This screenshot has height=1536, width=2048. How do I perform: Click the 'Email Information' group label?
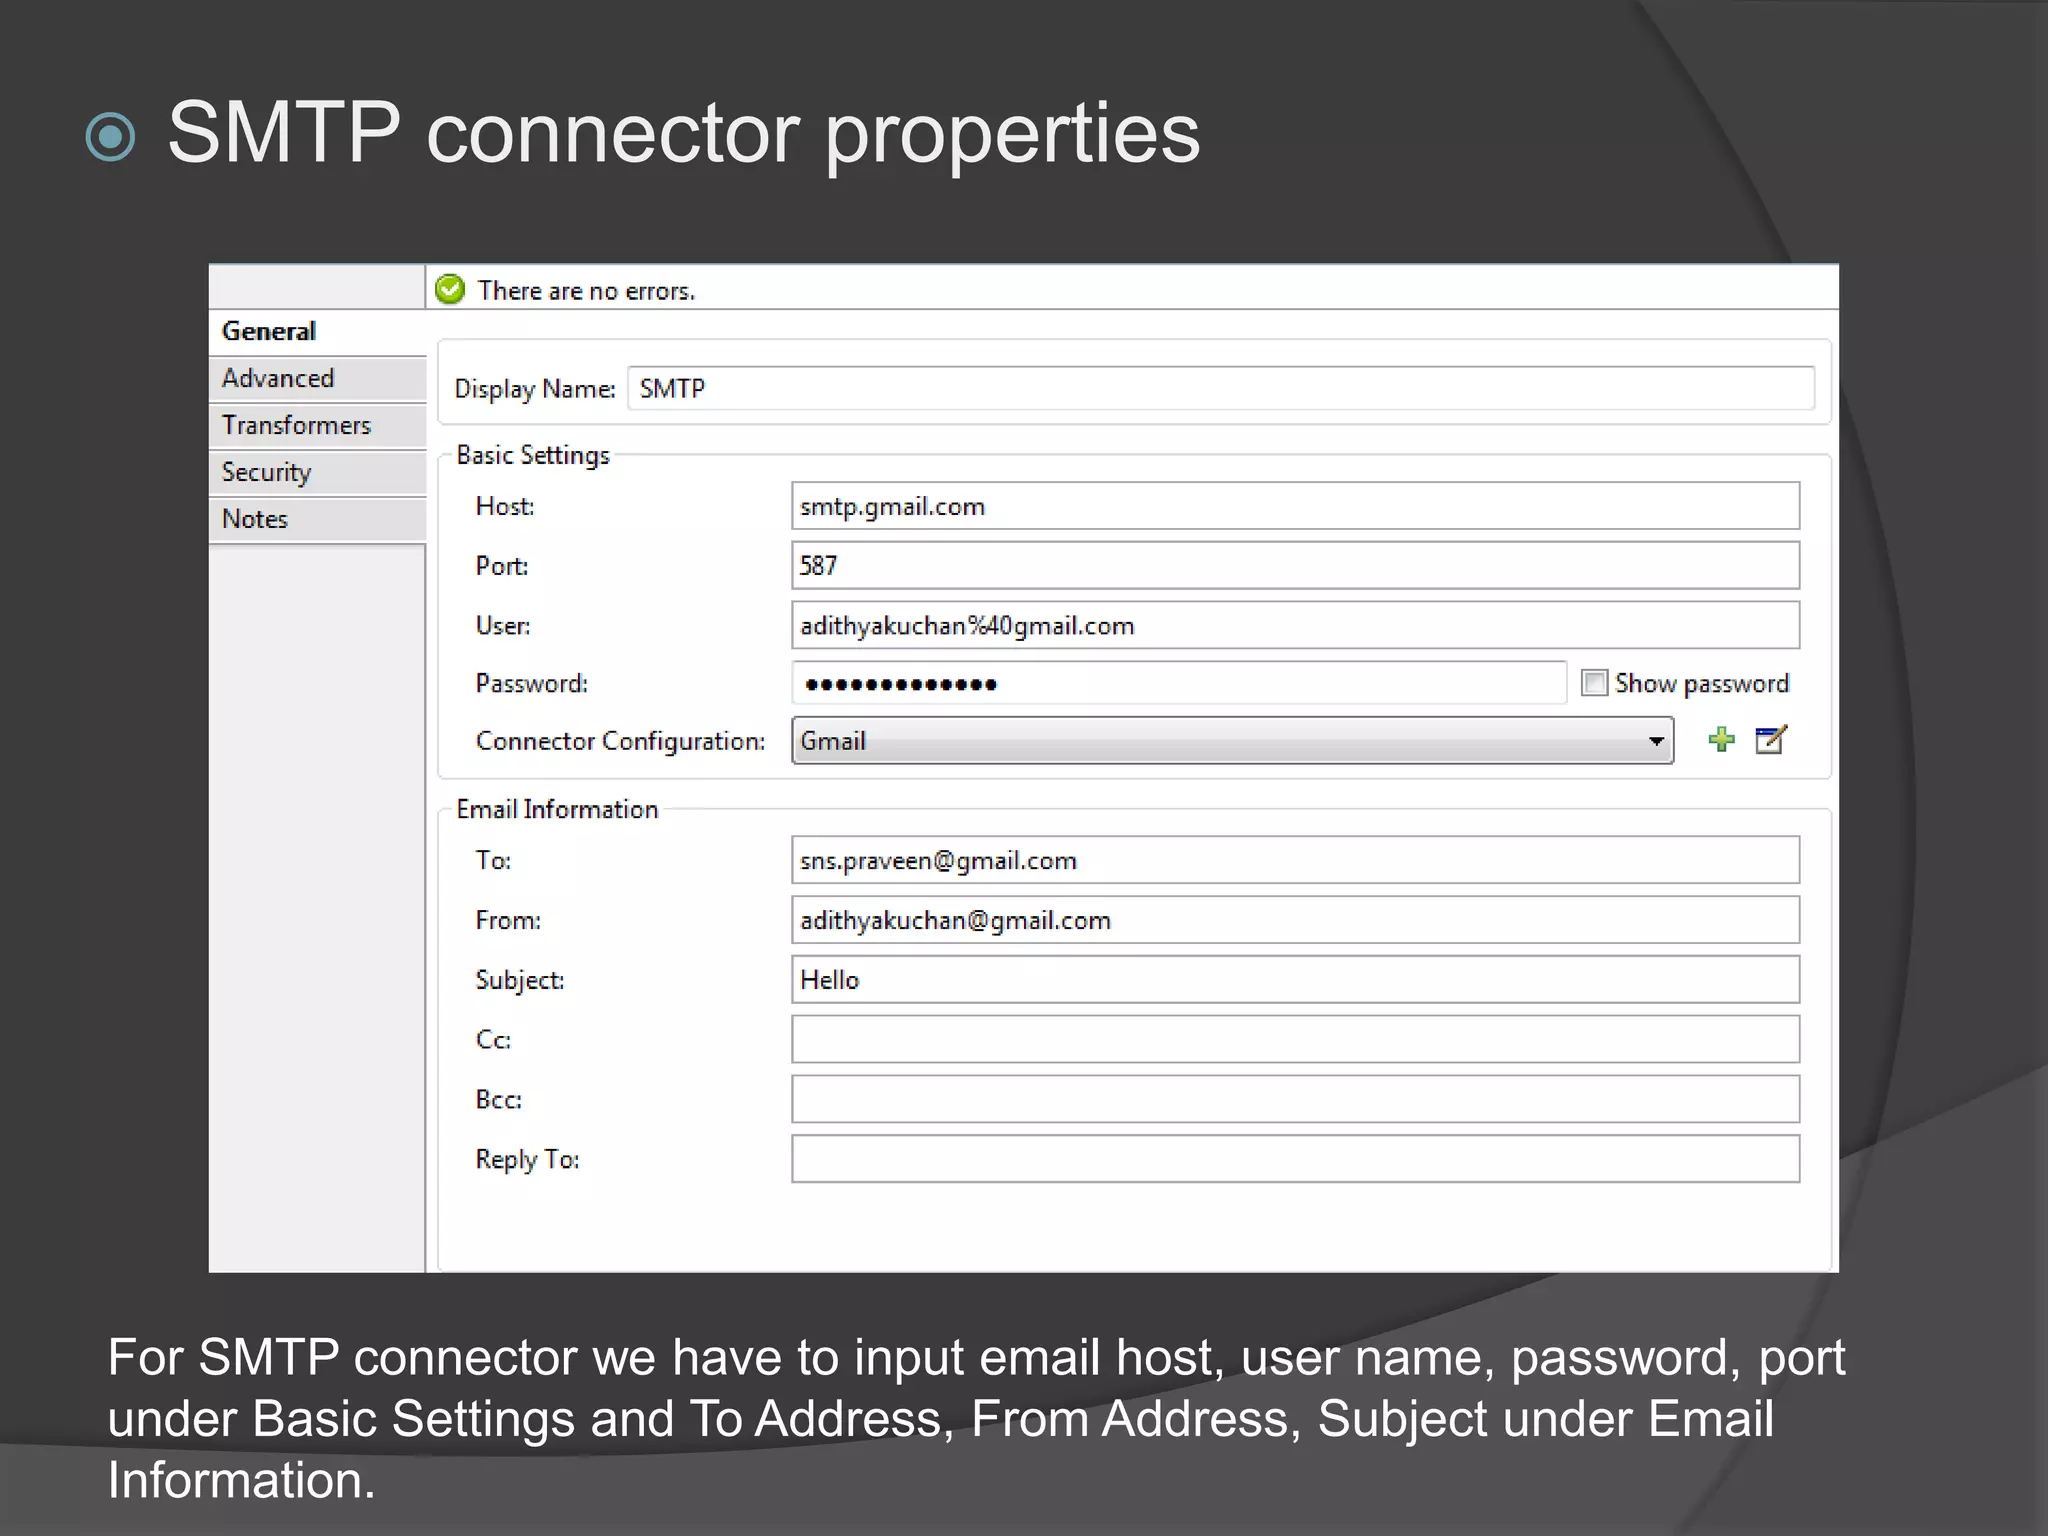pos(557,809)
